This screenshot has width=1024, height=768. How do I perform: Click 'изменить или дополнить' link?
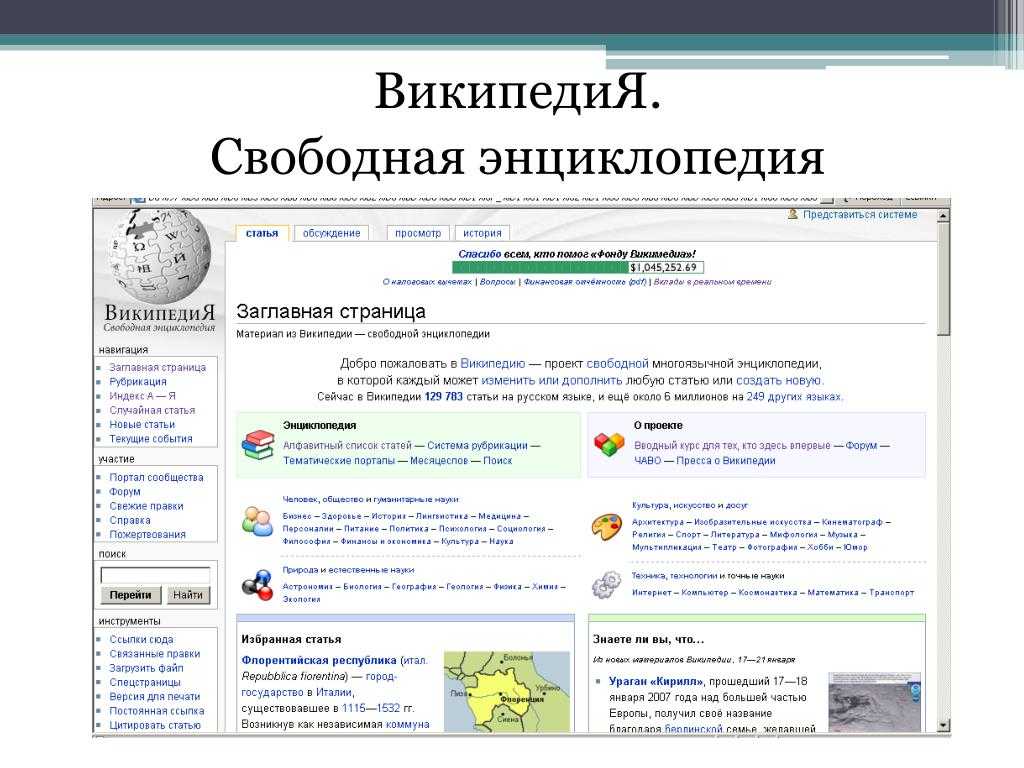point(552,380)
